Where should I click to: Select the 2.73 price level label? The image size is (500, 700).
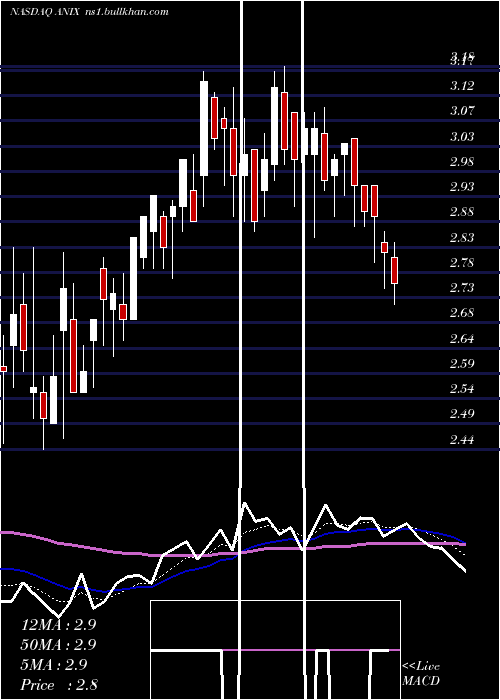[x=462, y=288]
